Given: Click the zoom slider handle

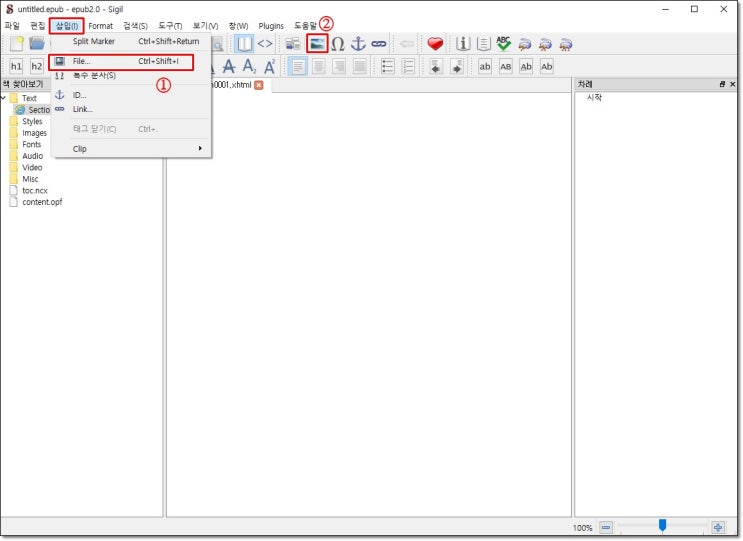Looking at the screenshot, I should (662, 525).
